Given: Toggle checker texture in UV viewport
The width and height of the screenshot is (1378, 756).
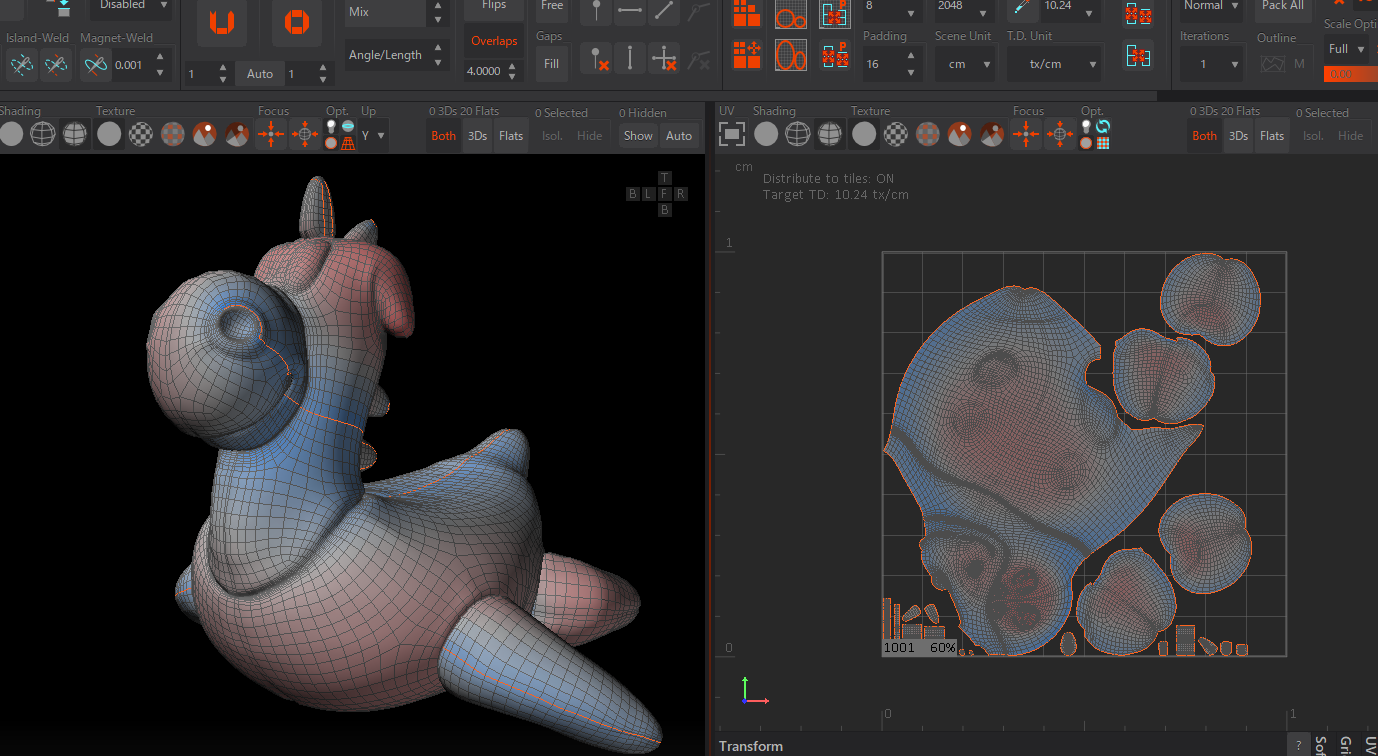Looking at the screenshot, I should coord(896,134).
